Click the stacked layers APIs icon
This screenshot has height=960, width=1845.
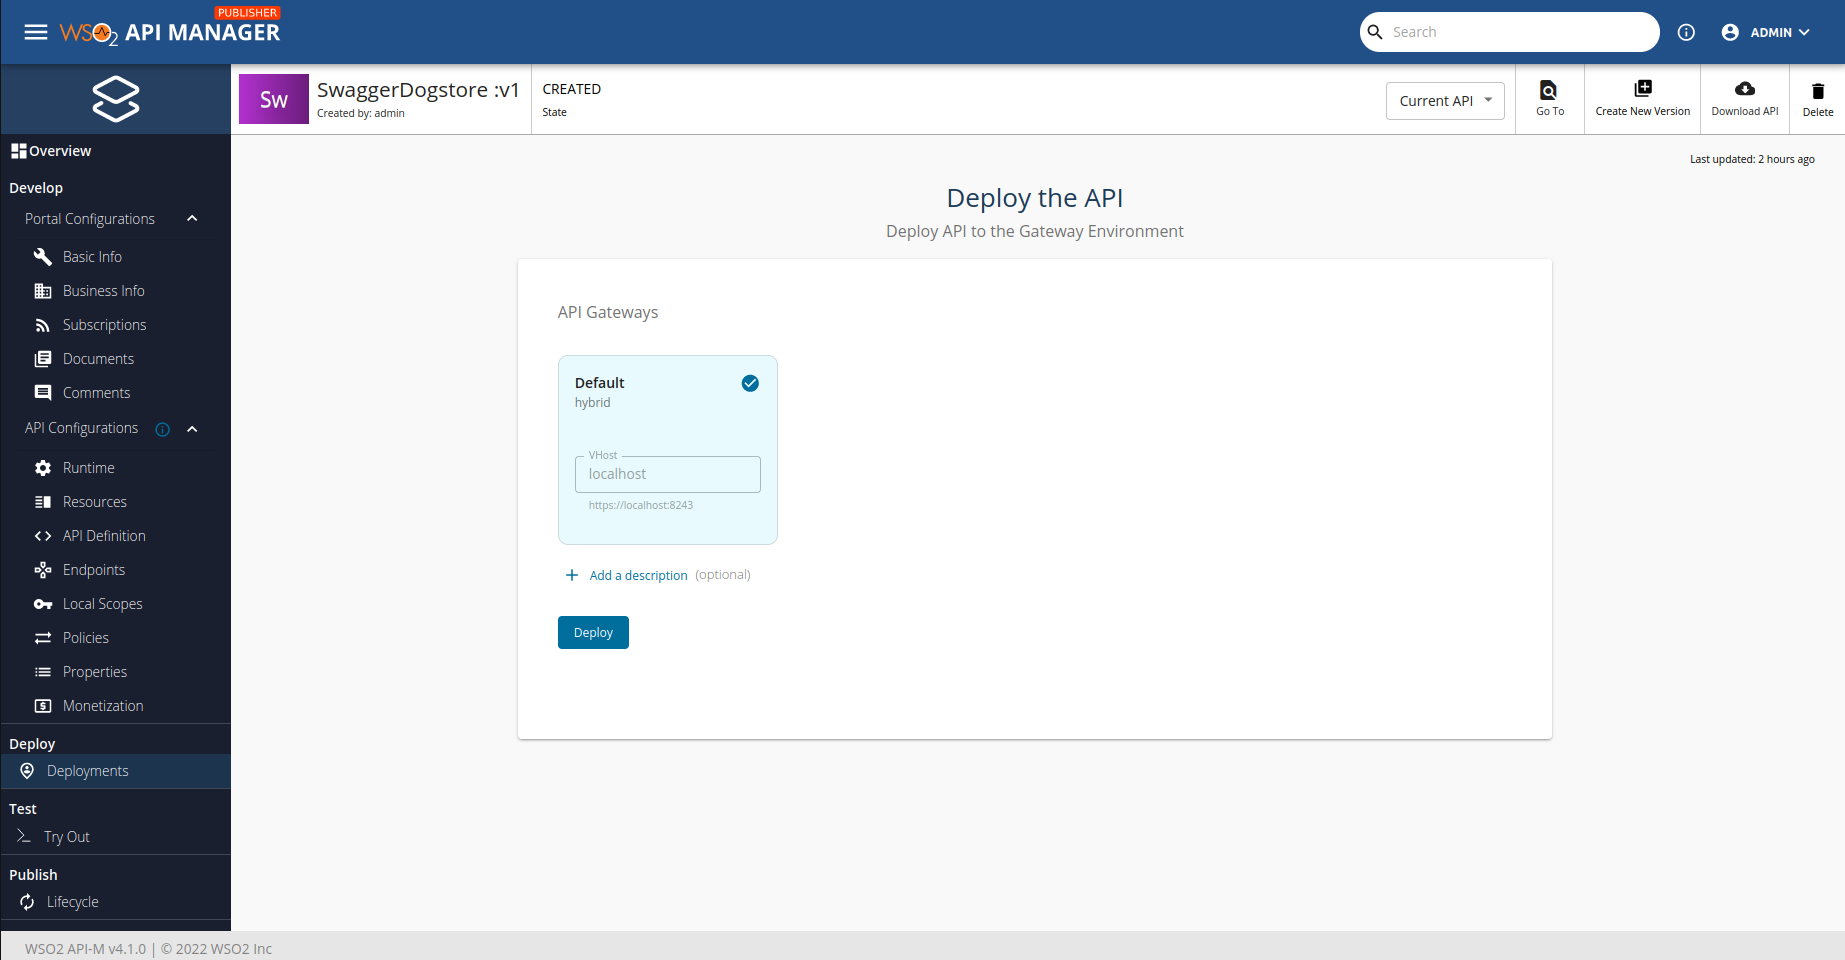click(116, 99)
